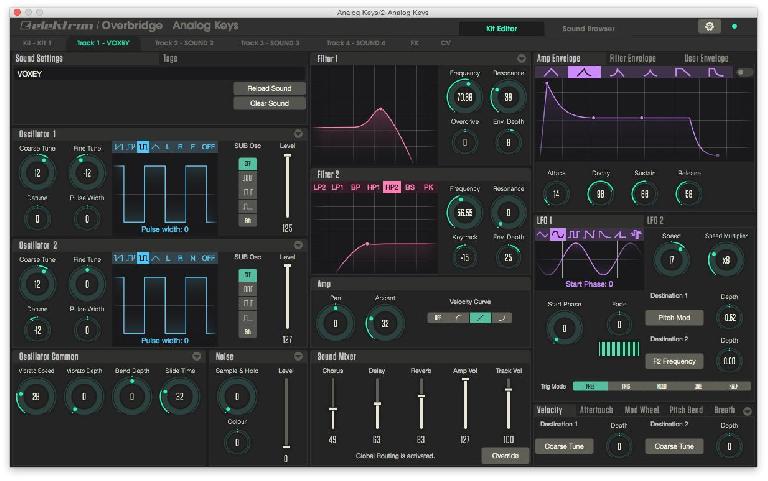Viewport: 768px width, 481px height.
Task: Select HP2 filter type in Filter 2
Action: click(391, 187)
